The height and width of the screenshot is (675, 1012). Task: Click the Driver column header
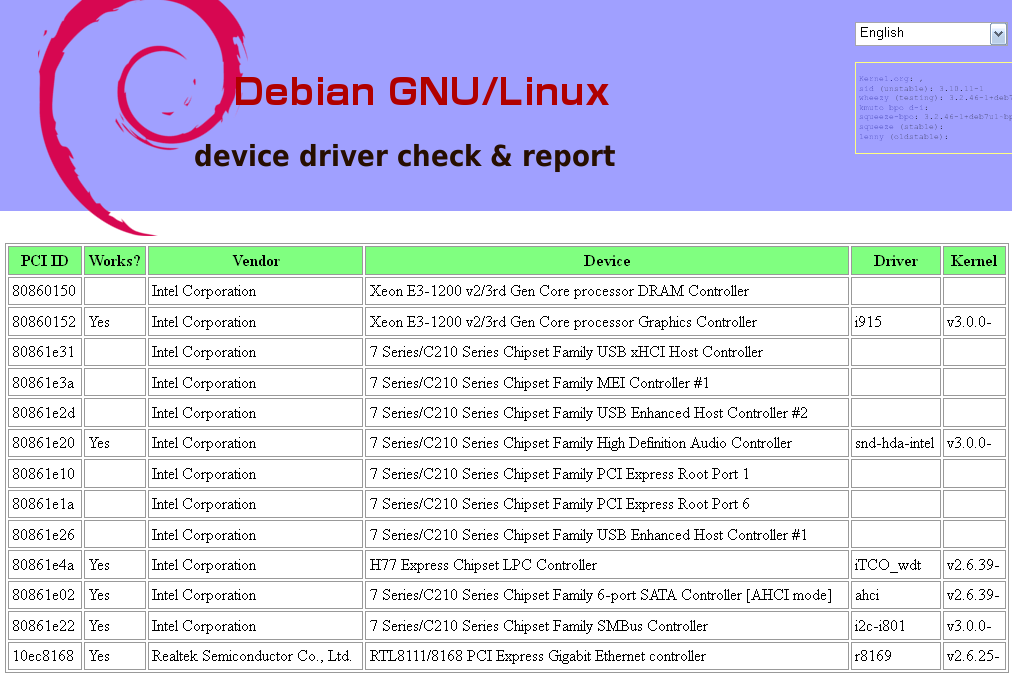895,261
